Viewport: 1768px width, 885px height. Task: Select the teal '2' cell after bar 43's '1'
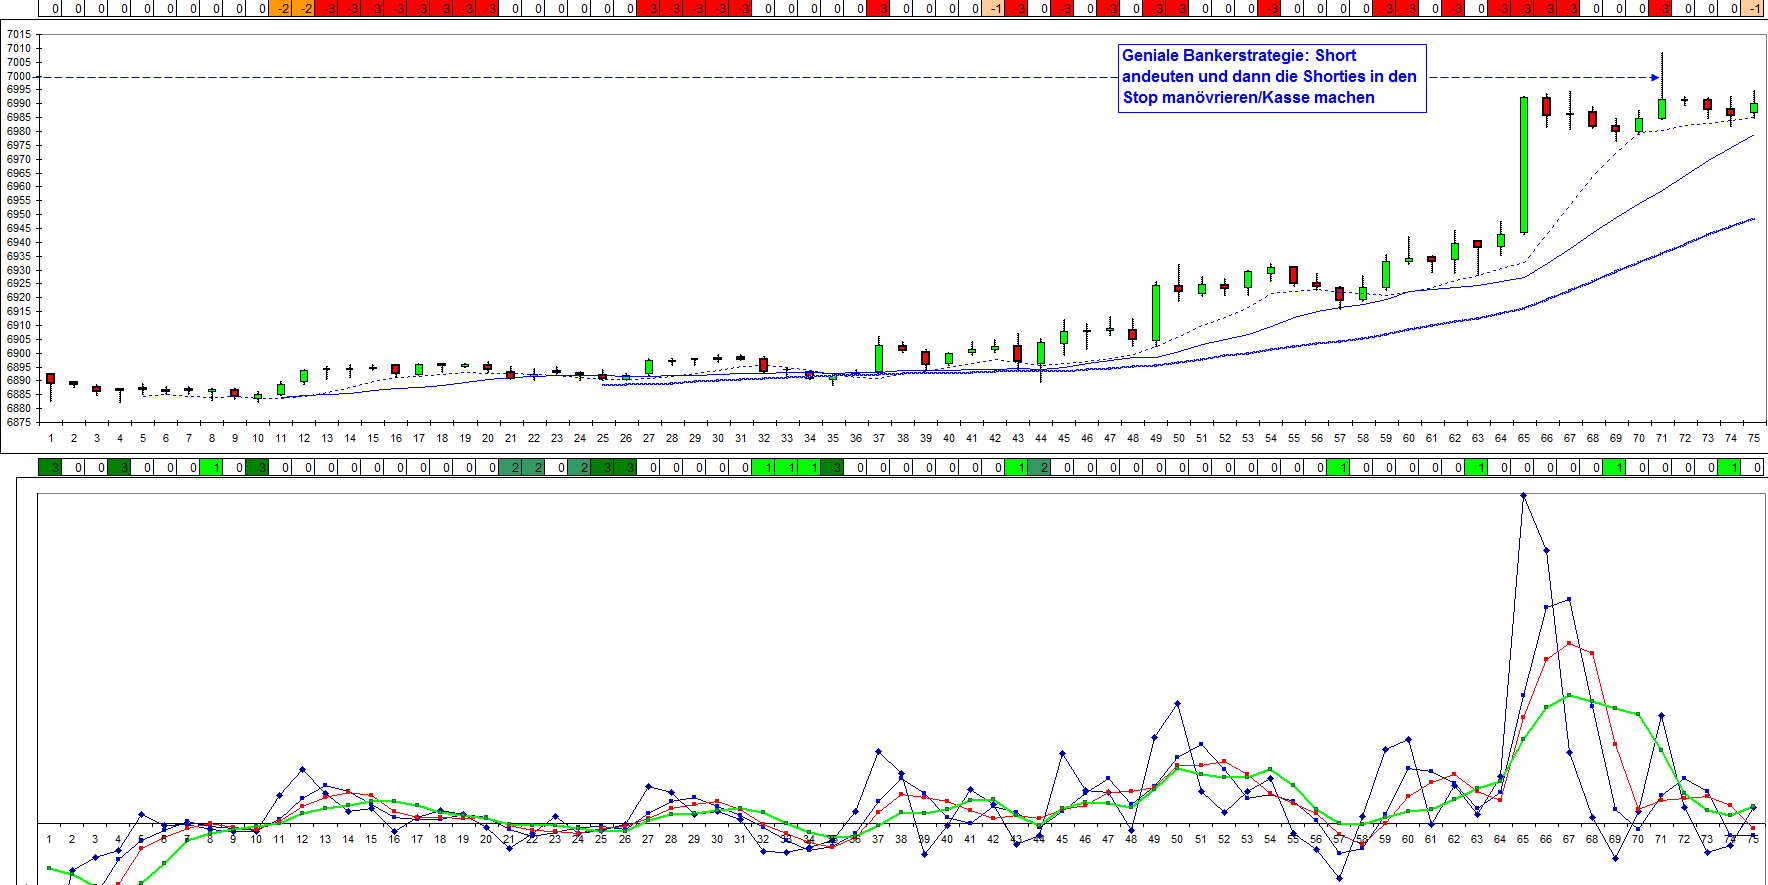click(x=1043, y=467)
